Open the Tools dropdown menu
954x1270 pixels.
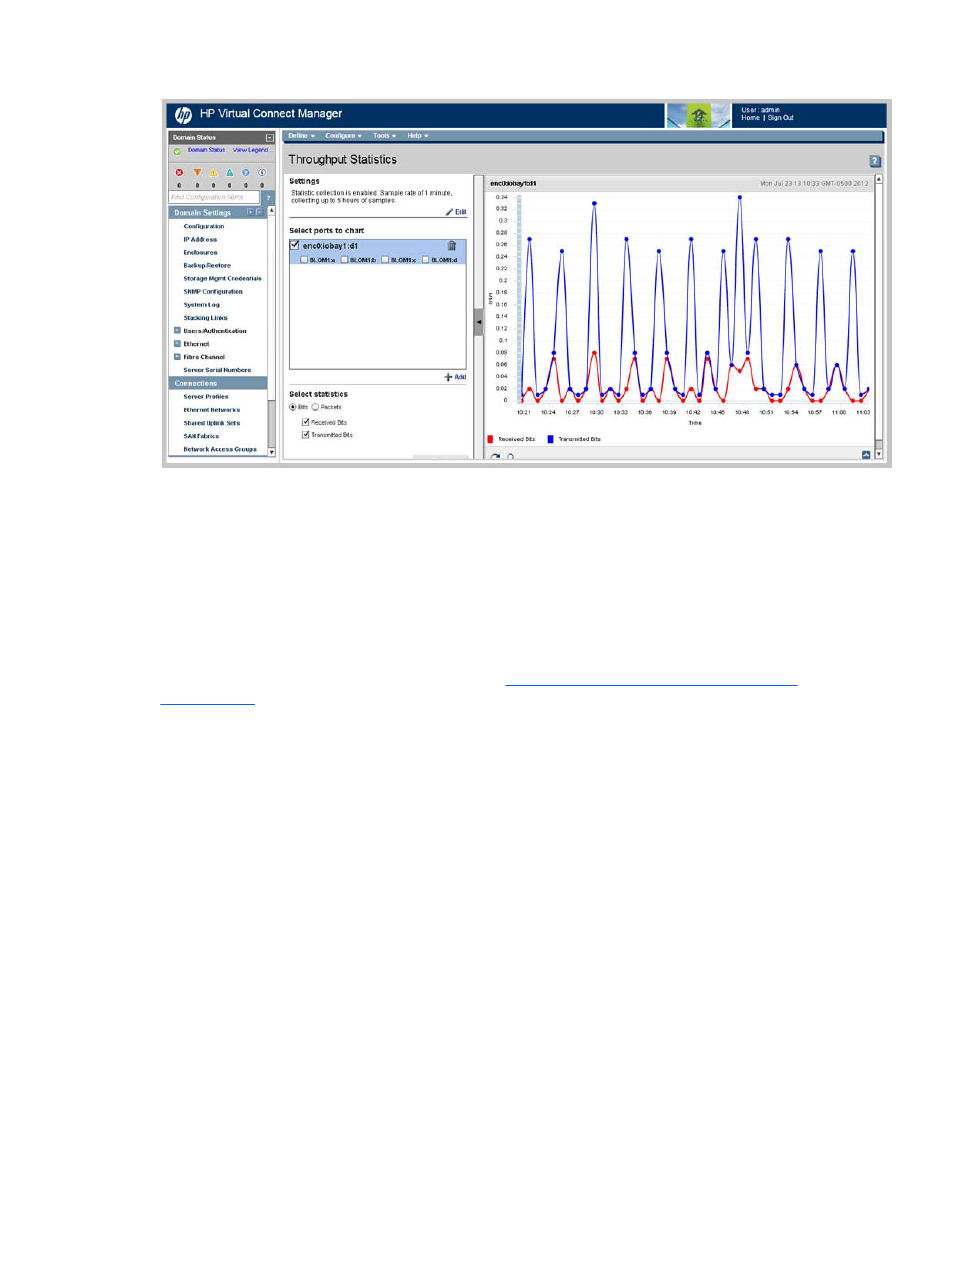[384, 136]
